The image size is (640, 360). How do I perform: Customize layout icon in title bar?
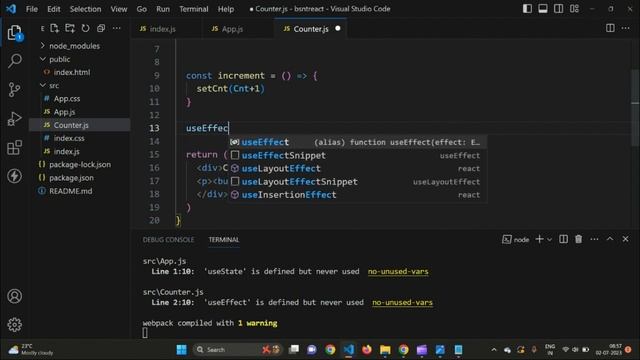pos(574,9)
